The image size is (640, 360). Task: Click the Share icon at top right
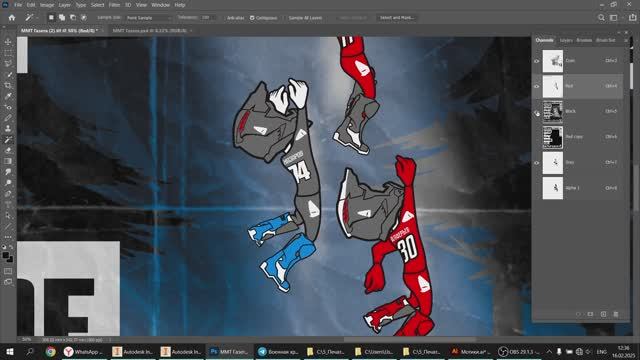point(632,18)
